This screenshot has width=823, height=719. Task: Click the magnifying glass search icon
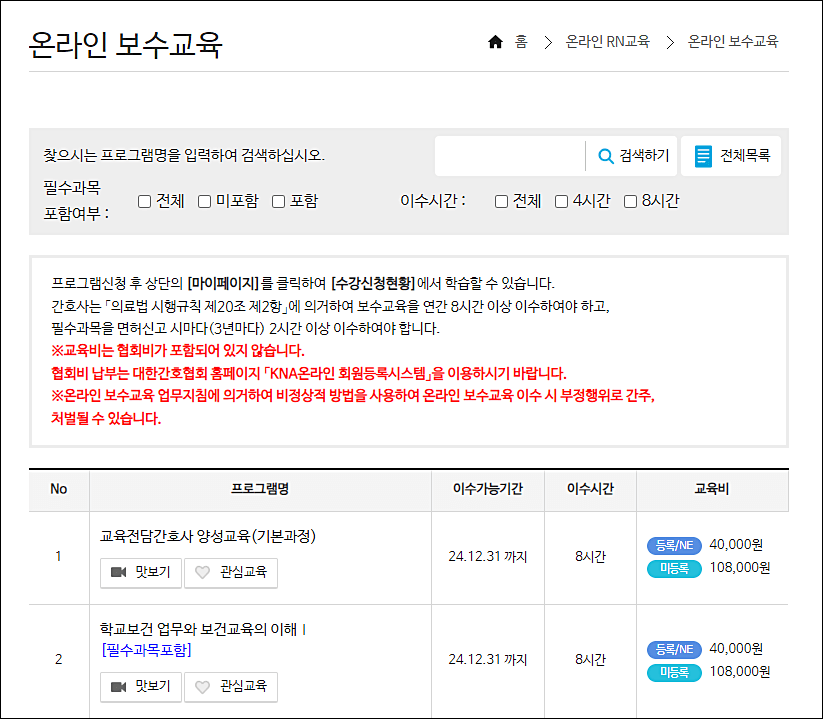(605, 155)
